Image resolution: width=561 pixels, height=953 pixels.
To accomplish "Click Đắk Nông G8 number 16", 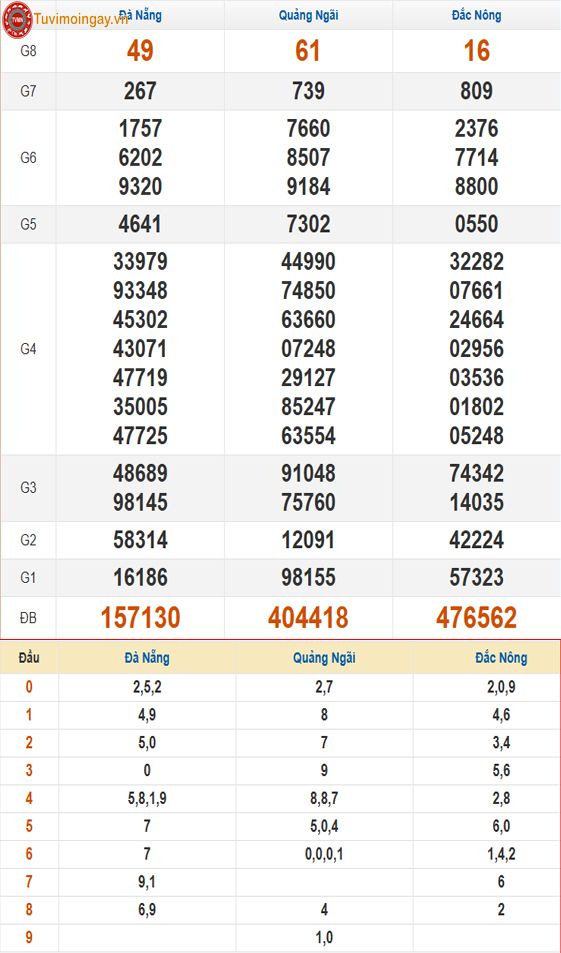I will [x=477, y=51].
